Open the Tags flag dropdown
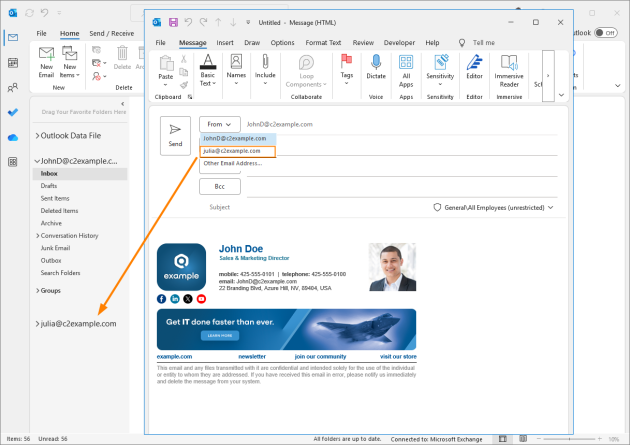Screen dimensions: 630x445 tap(347, 70)
